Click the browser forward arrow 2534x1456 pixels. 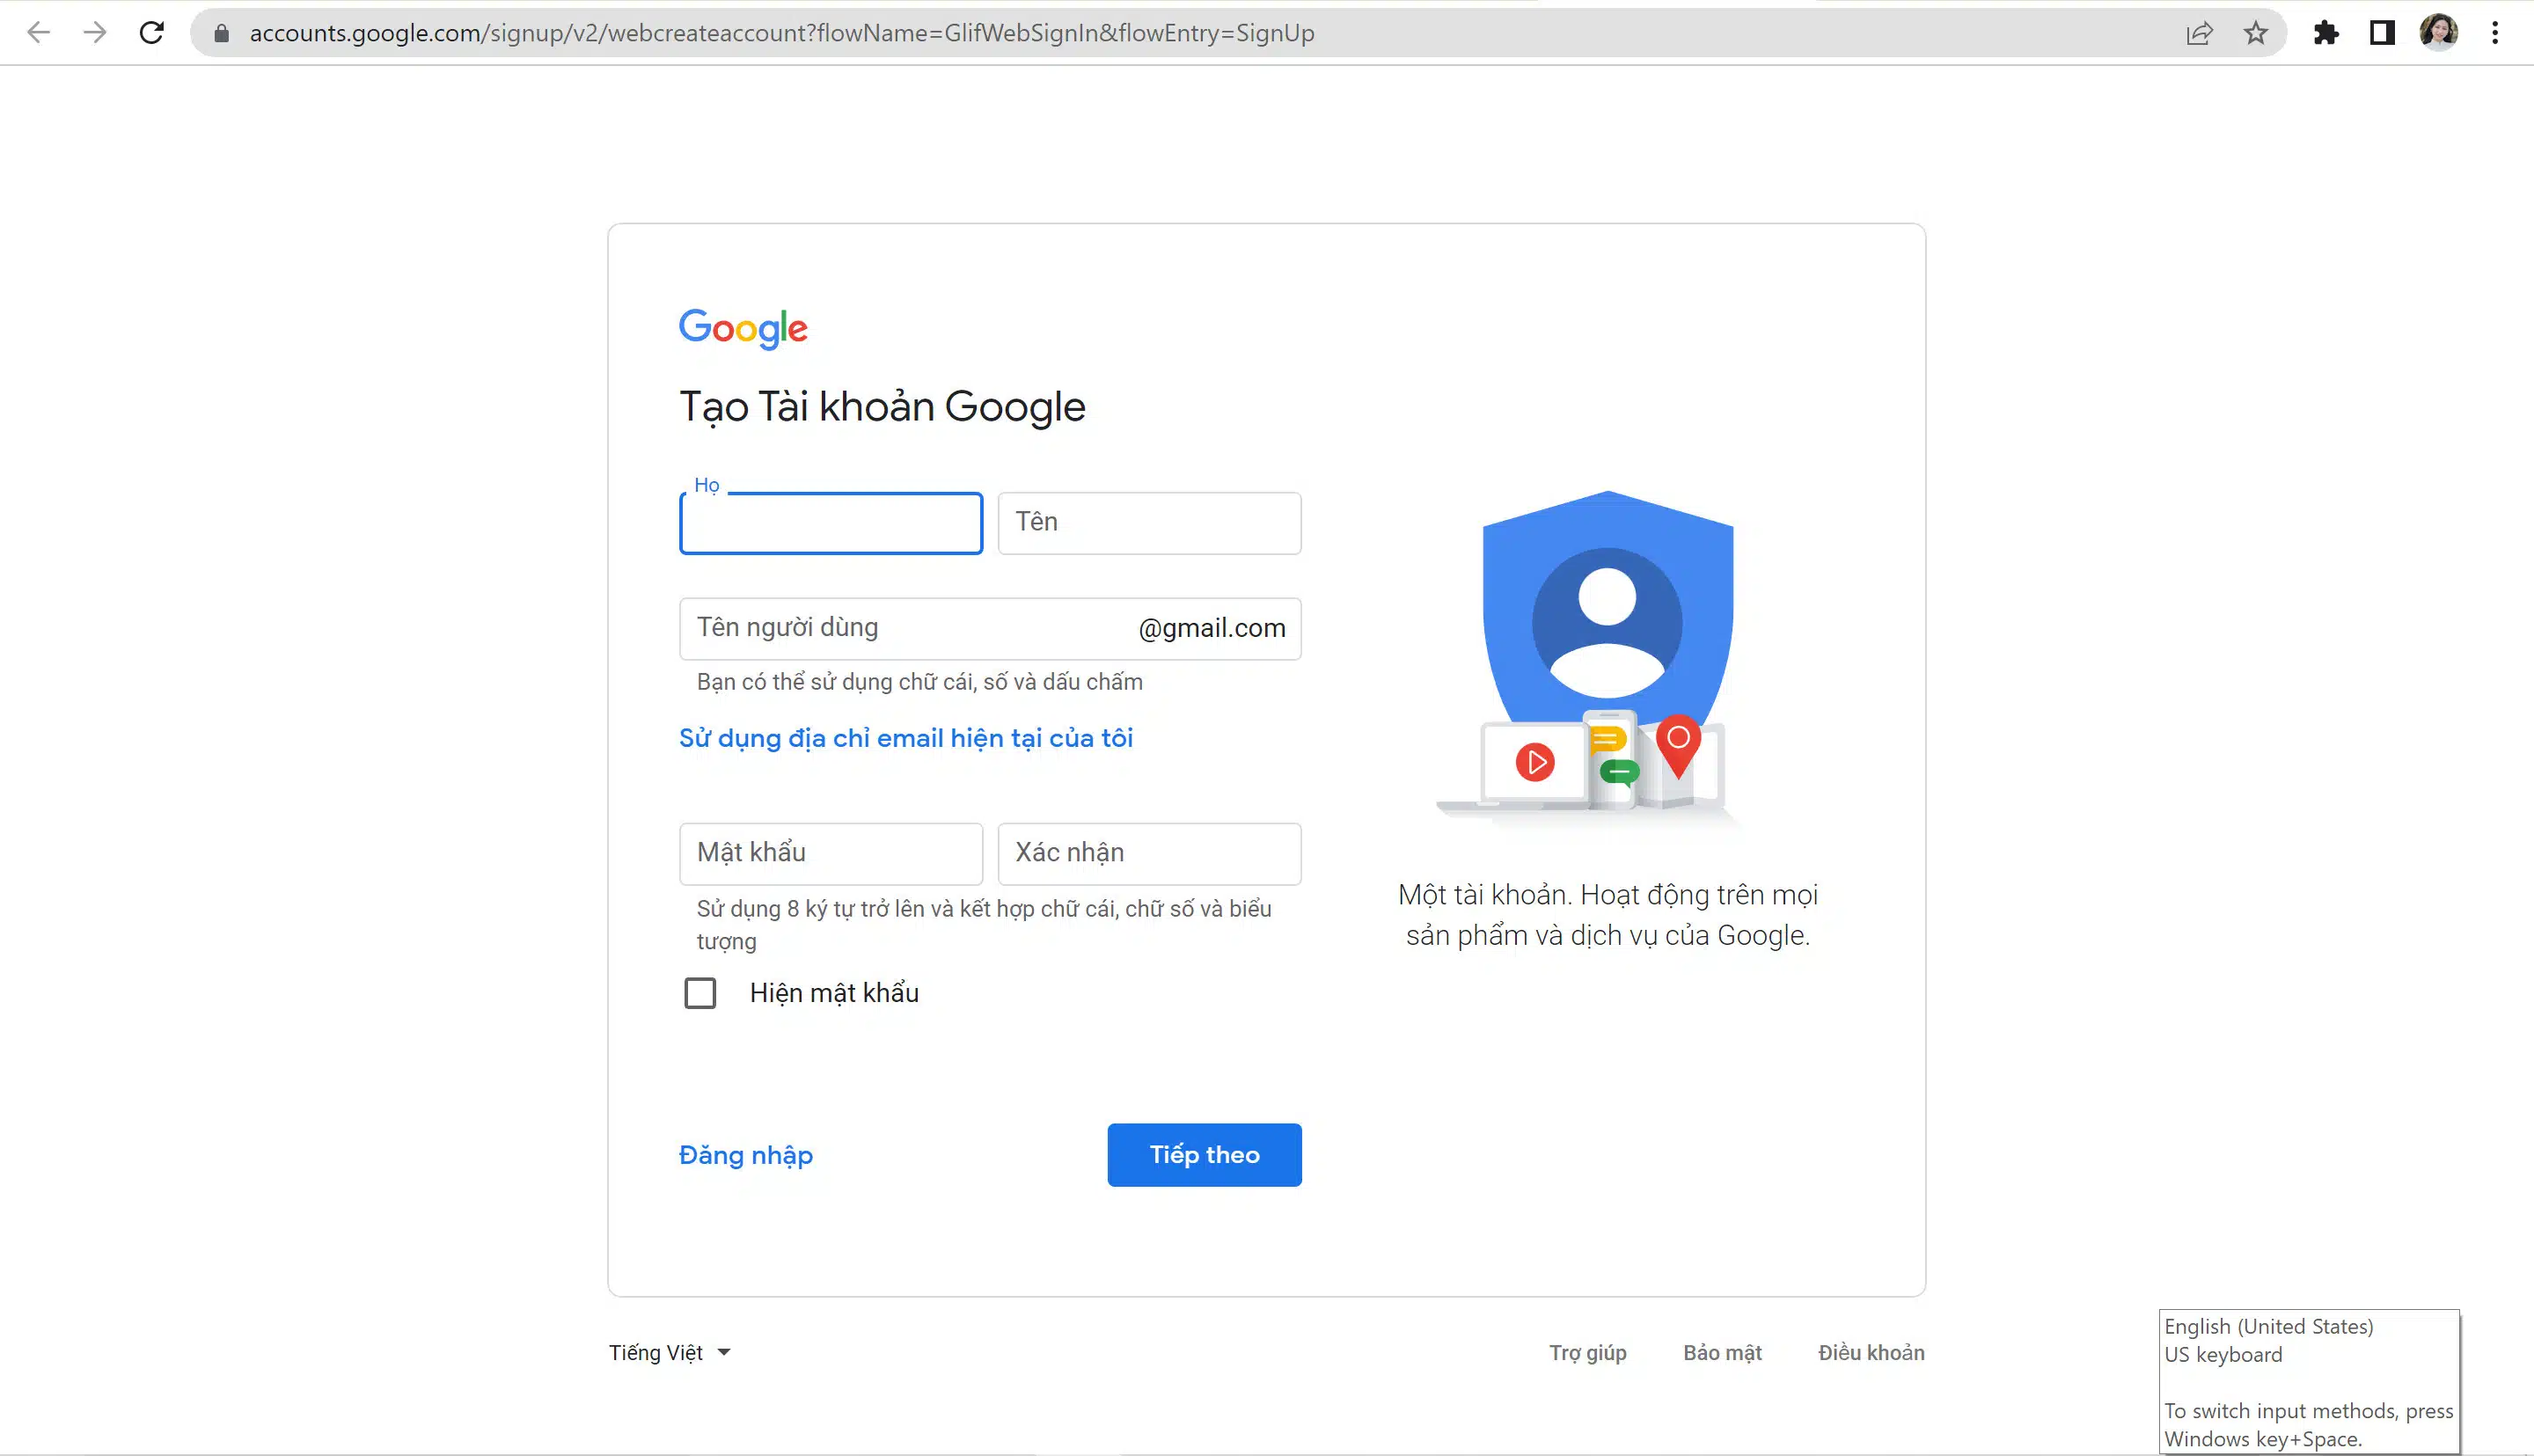pyautogui.click(x=95, y=33)
